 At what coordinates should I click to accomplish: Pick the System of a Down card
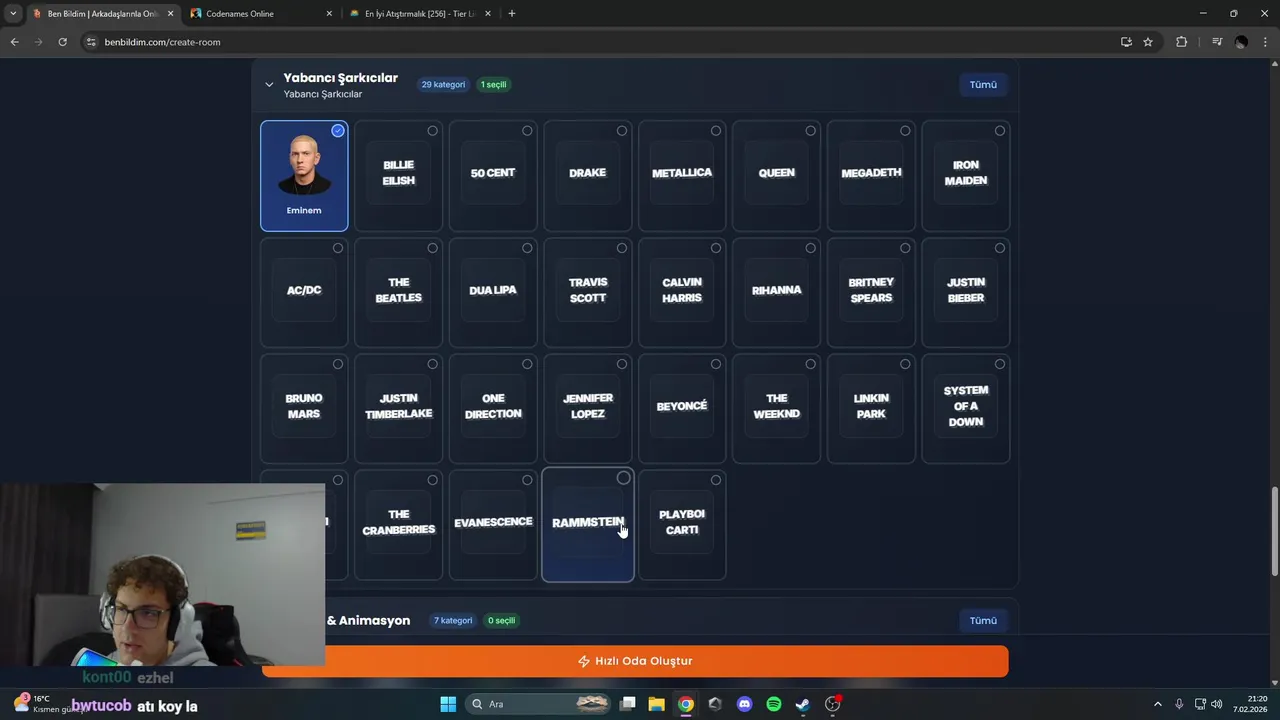point(965,408)
